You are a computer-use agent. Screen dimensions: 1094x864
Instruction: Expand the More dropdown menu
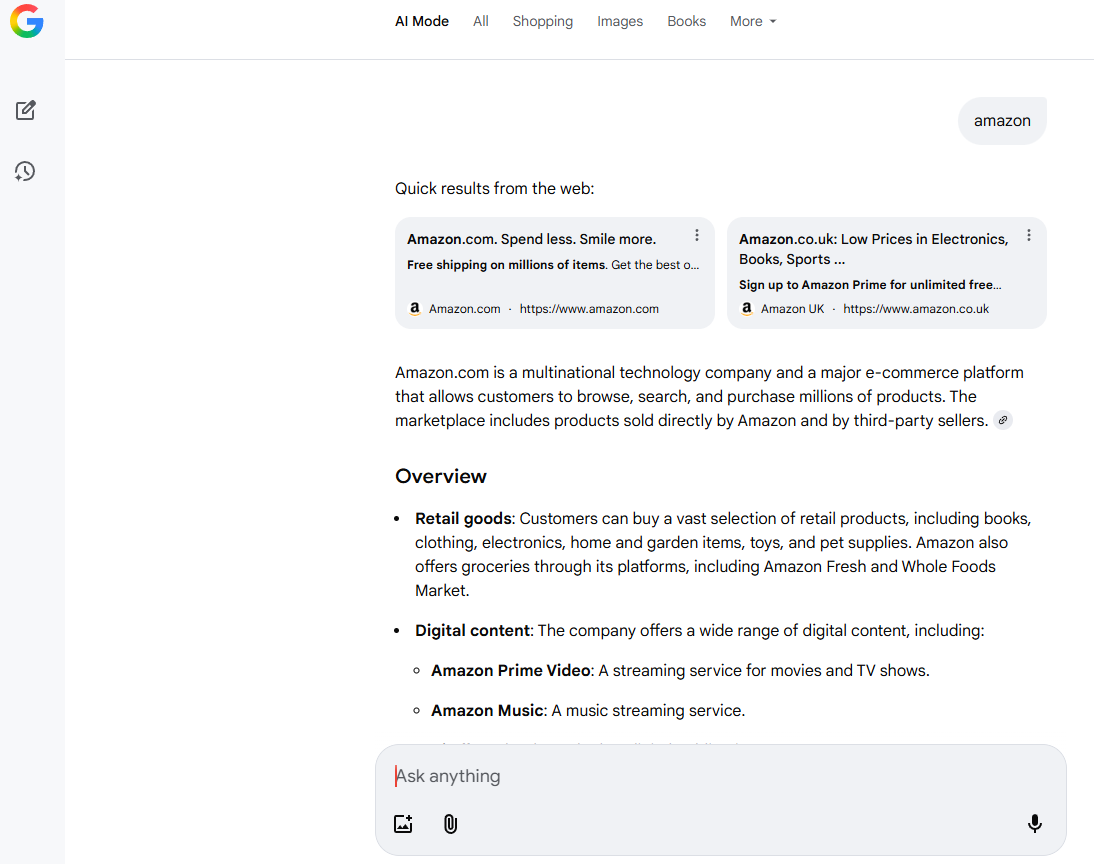[x=753, y=21]
